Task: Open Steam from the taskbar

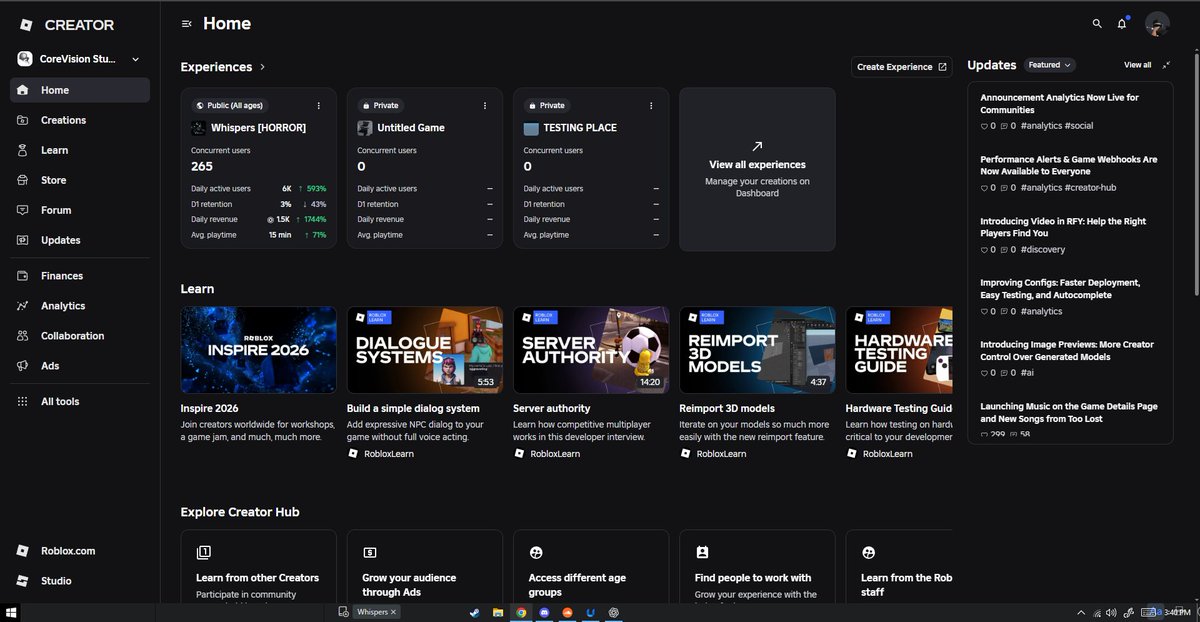Action: [476, 612]
